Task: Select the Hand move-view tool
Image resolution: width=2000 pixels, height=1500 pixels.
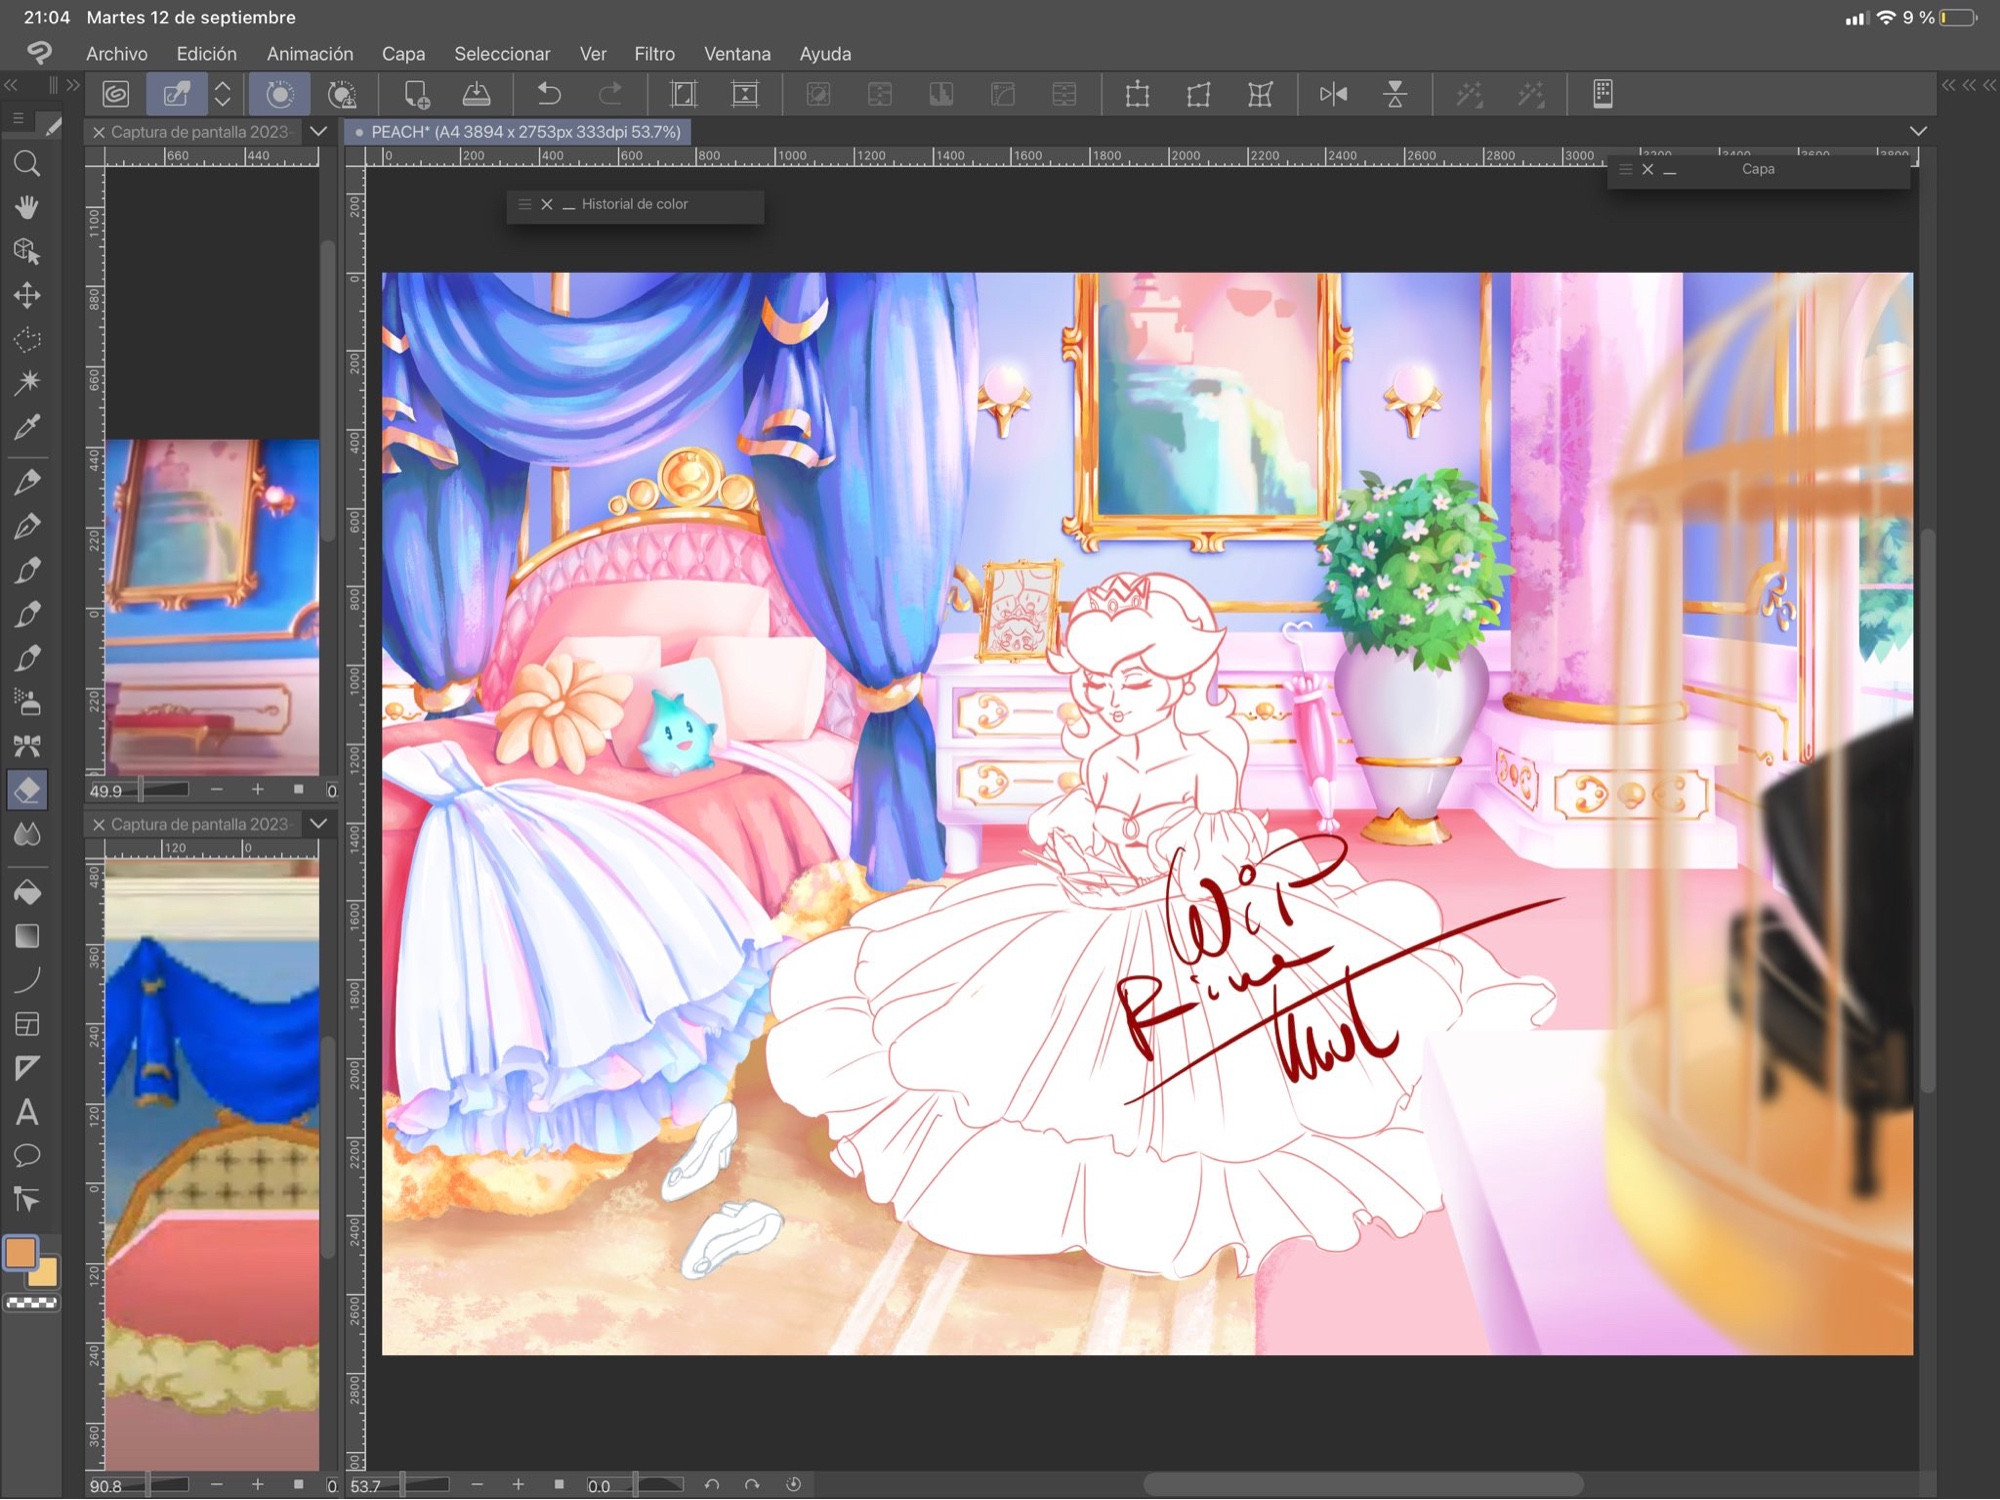Action: point(27,207)
